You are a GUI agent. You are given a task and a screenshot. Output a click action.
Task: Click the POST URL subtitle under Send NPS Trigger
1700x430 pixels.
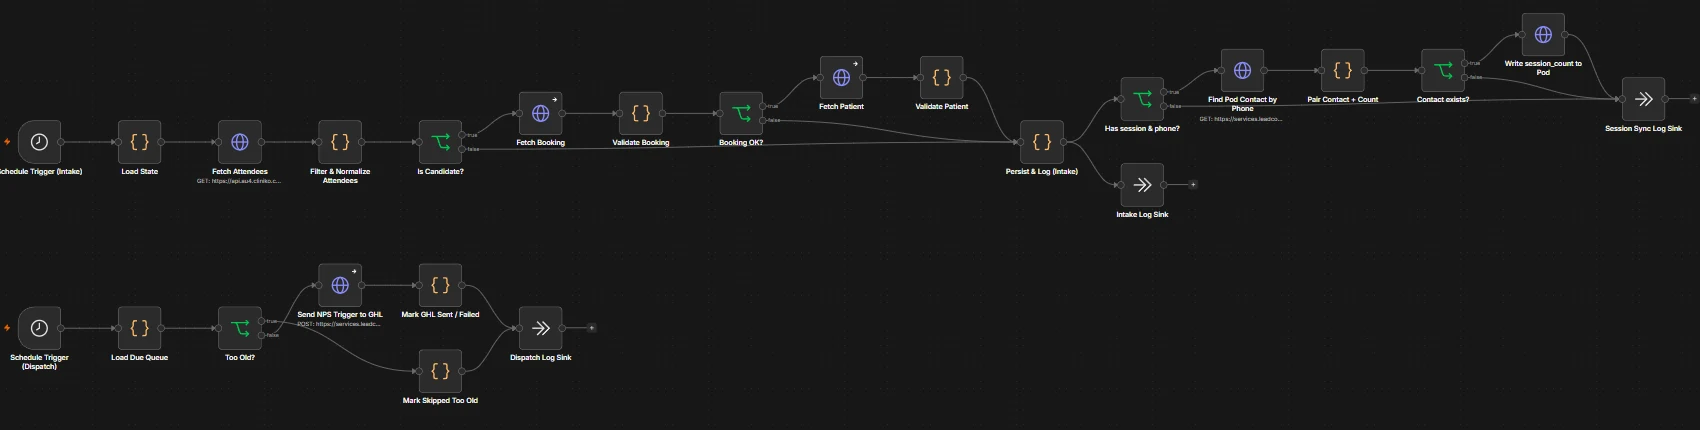340,324
